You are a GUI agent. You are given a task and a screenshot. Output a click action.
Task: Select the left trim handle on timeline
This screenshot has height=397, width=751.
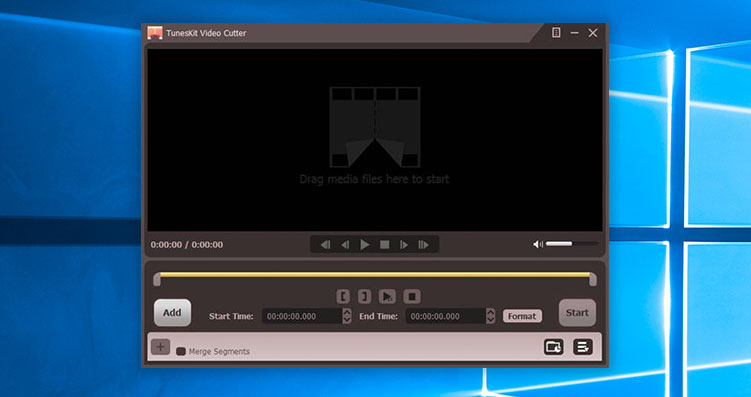click(157, 280)
